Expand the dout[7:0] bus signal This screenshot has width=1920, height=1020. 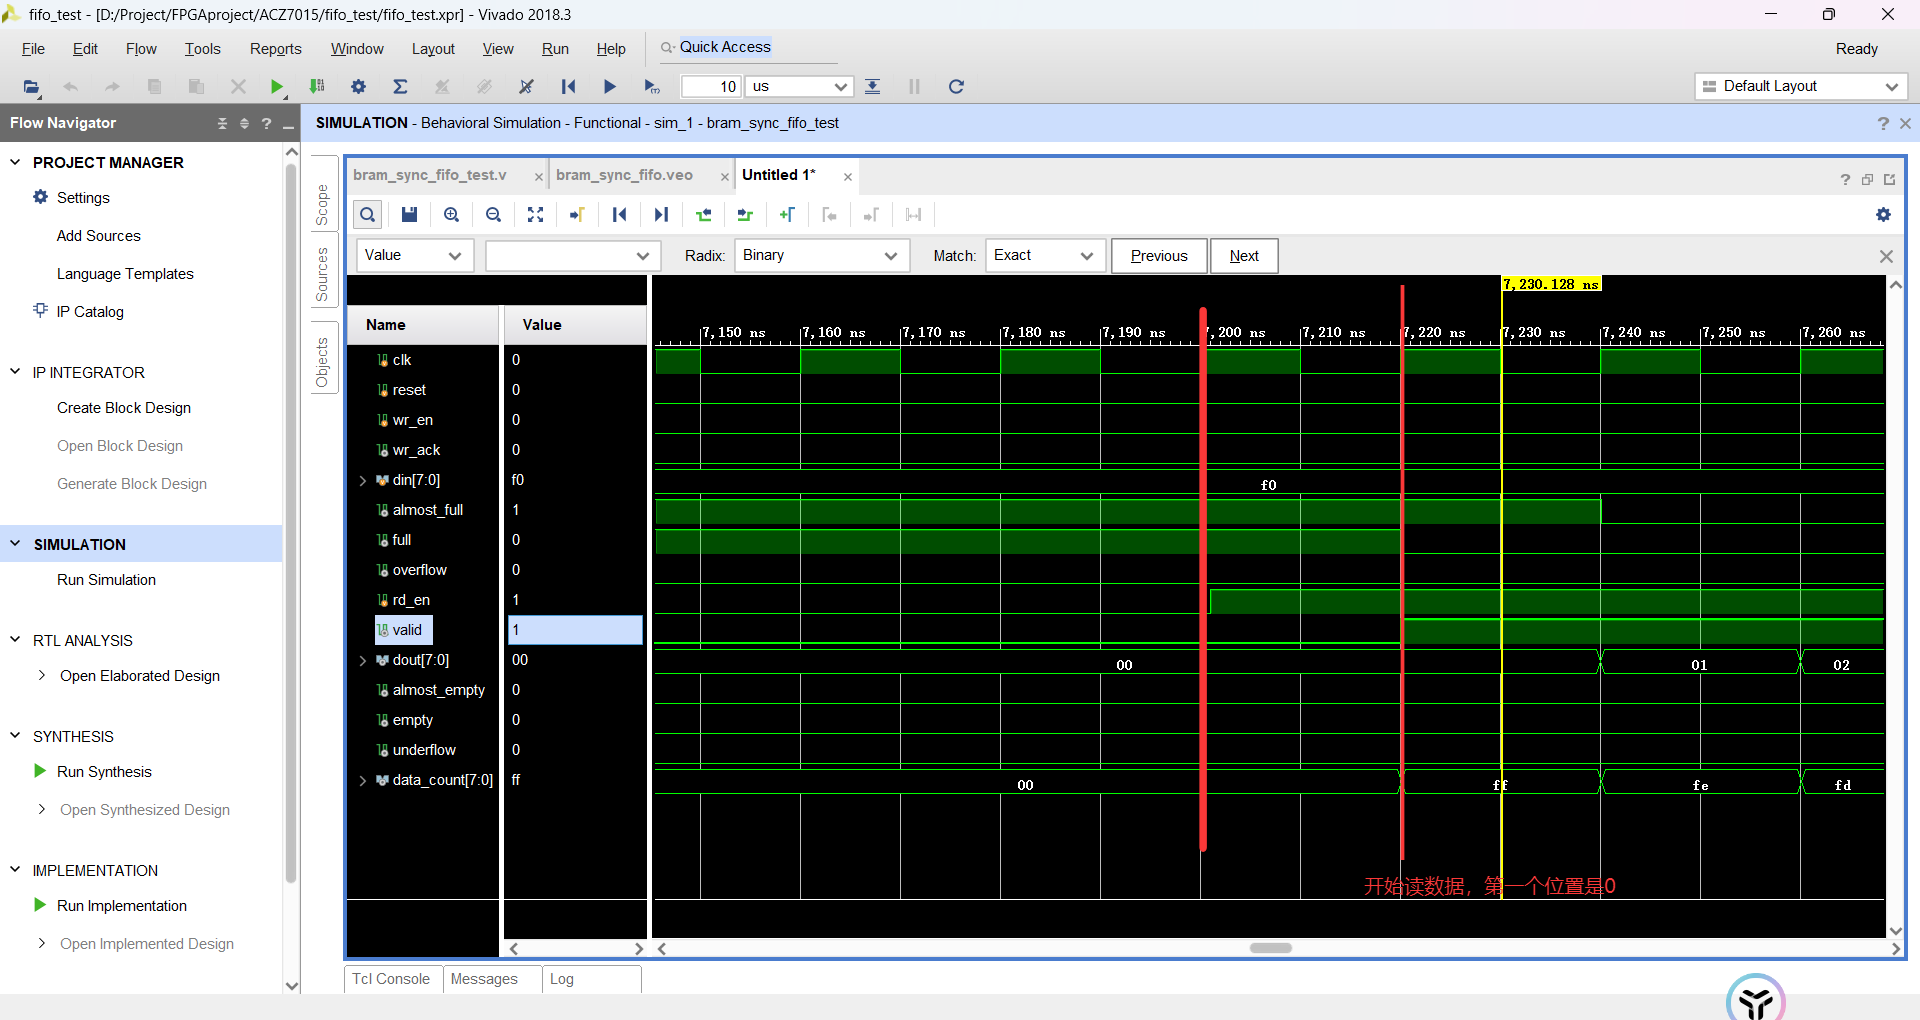363,661
